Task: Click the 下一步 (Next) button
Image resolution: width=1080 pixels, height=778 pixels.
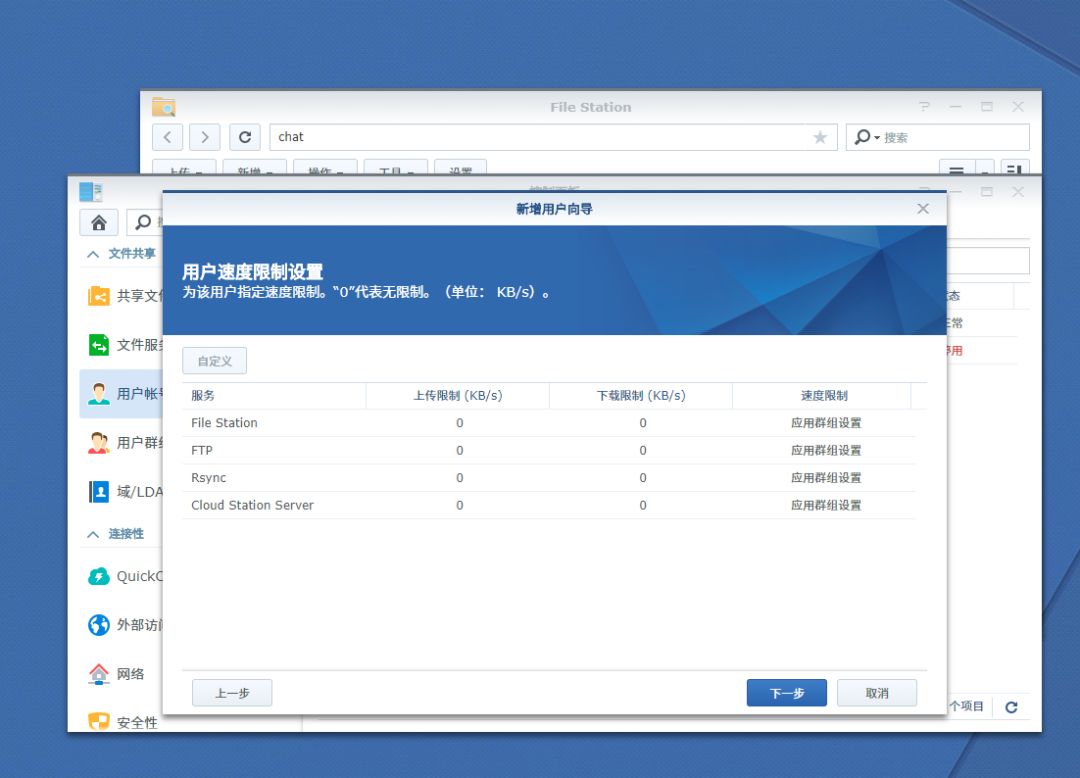Action: coord(787,693)
